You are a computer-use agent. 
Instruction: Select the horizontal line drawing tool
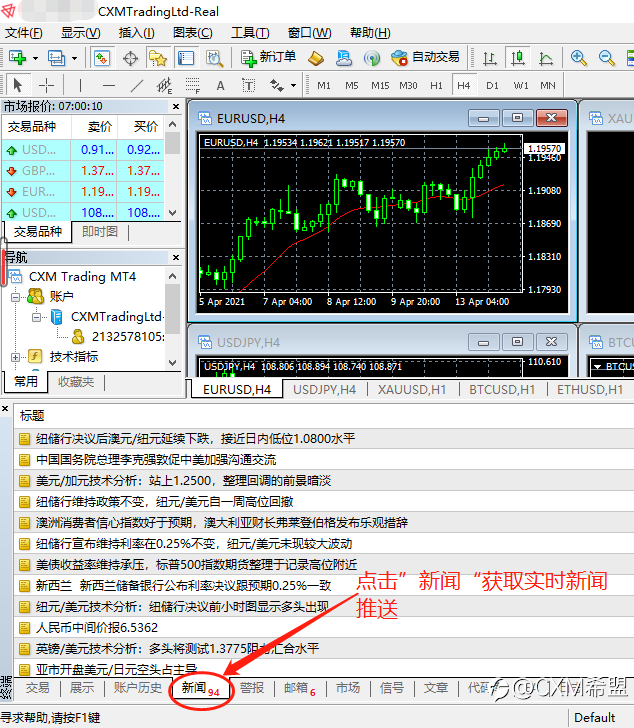[x=109, y=85]
